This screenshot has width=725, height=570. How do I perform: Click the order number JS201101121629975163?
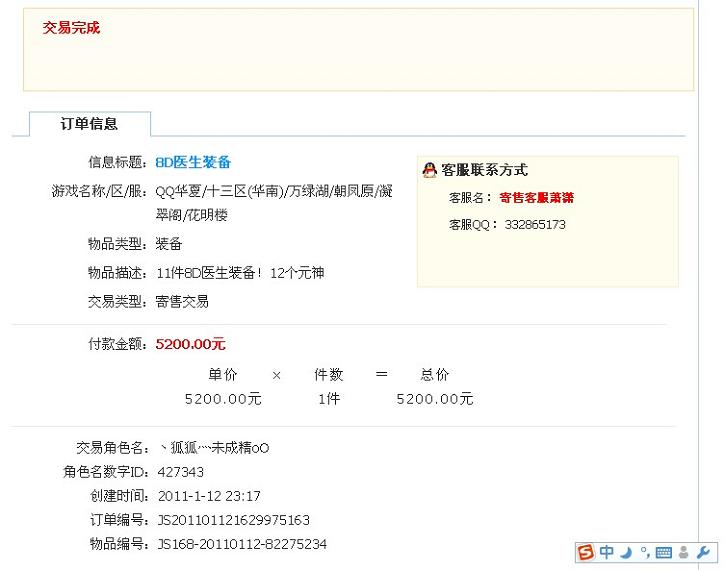point(233,520)
